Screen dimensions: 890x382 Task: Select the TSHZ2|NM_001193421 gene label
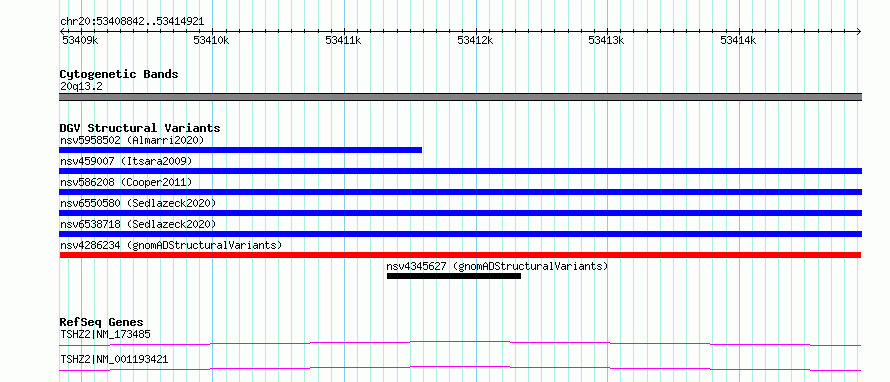pos(114,359)
